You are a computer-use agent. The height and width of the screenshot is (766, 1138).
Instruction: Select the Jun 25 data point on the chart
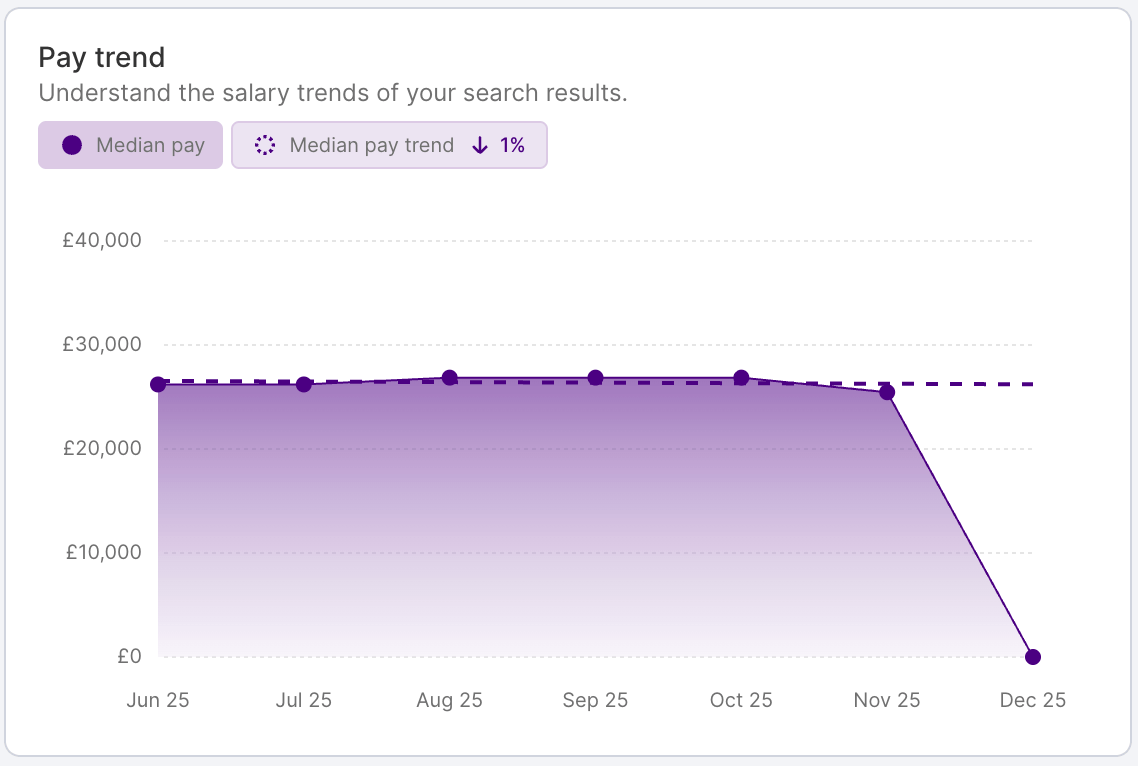157,384
